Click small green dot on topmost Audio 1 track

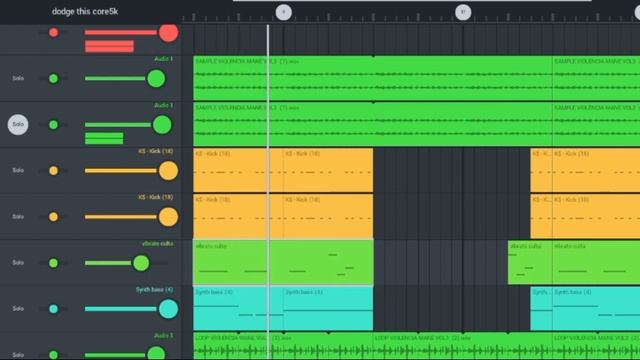53,78
